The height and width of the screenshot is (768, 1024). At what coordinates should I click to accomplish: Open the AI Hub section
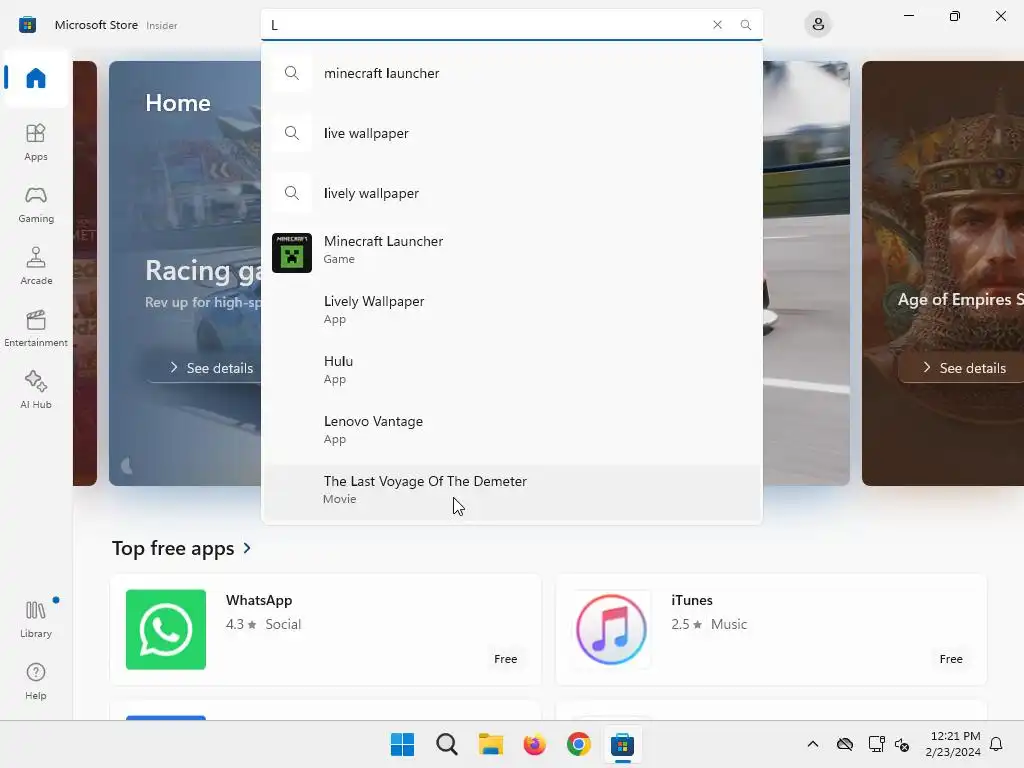36,391
